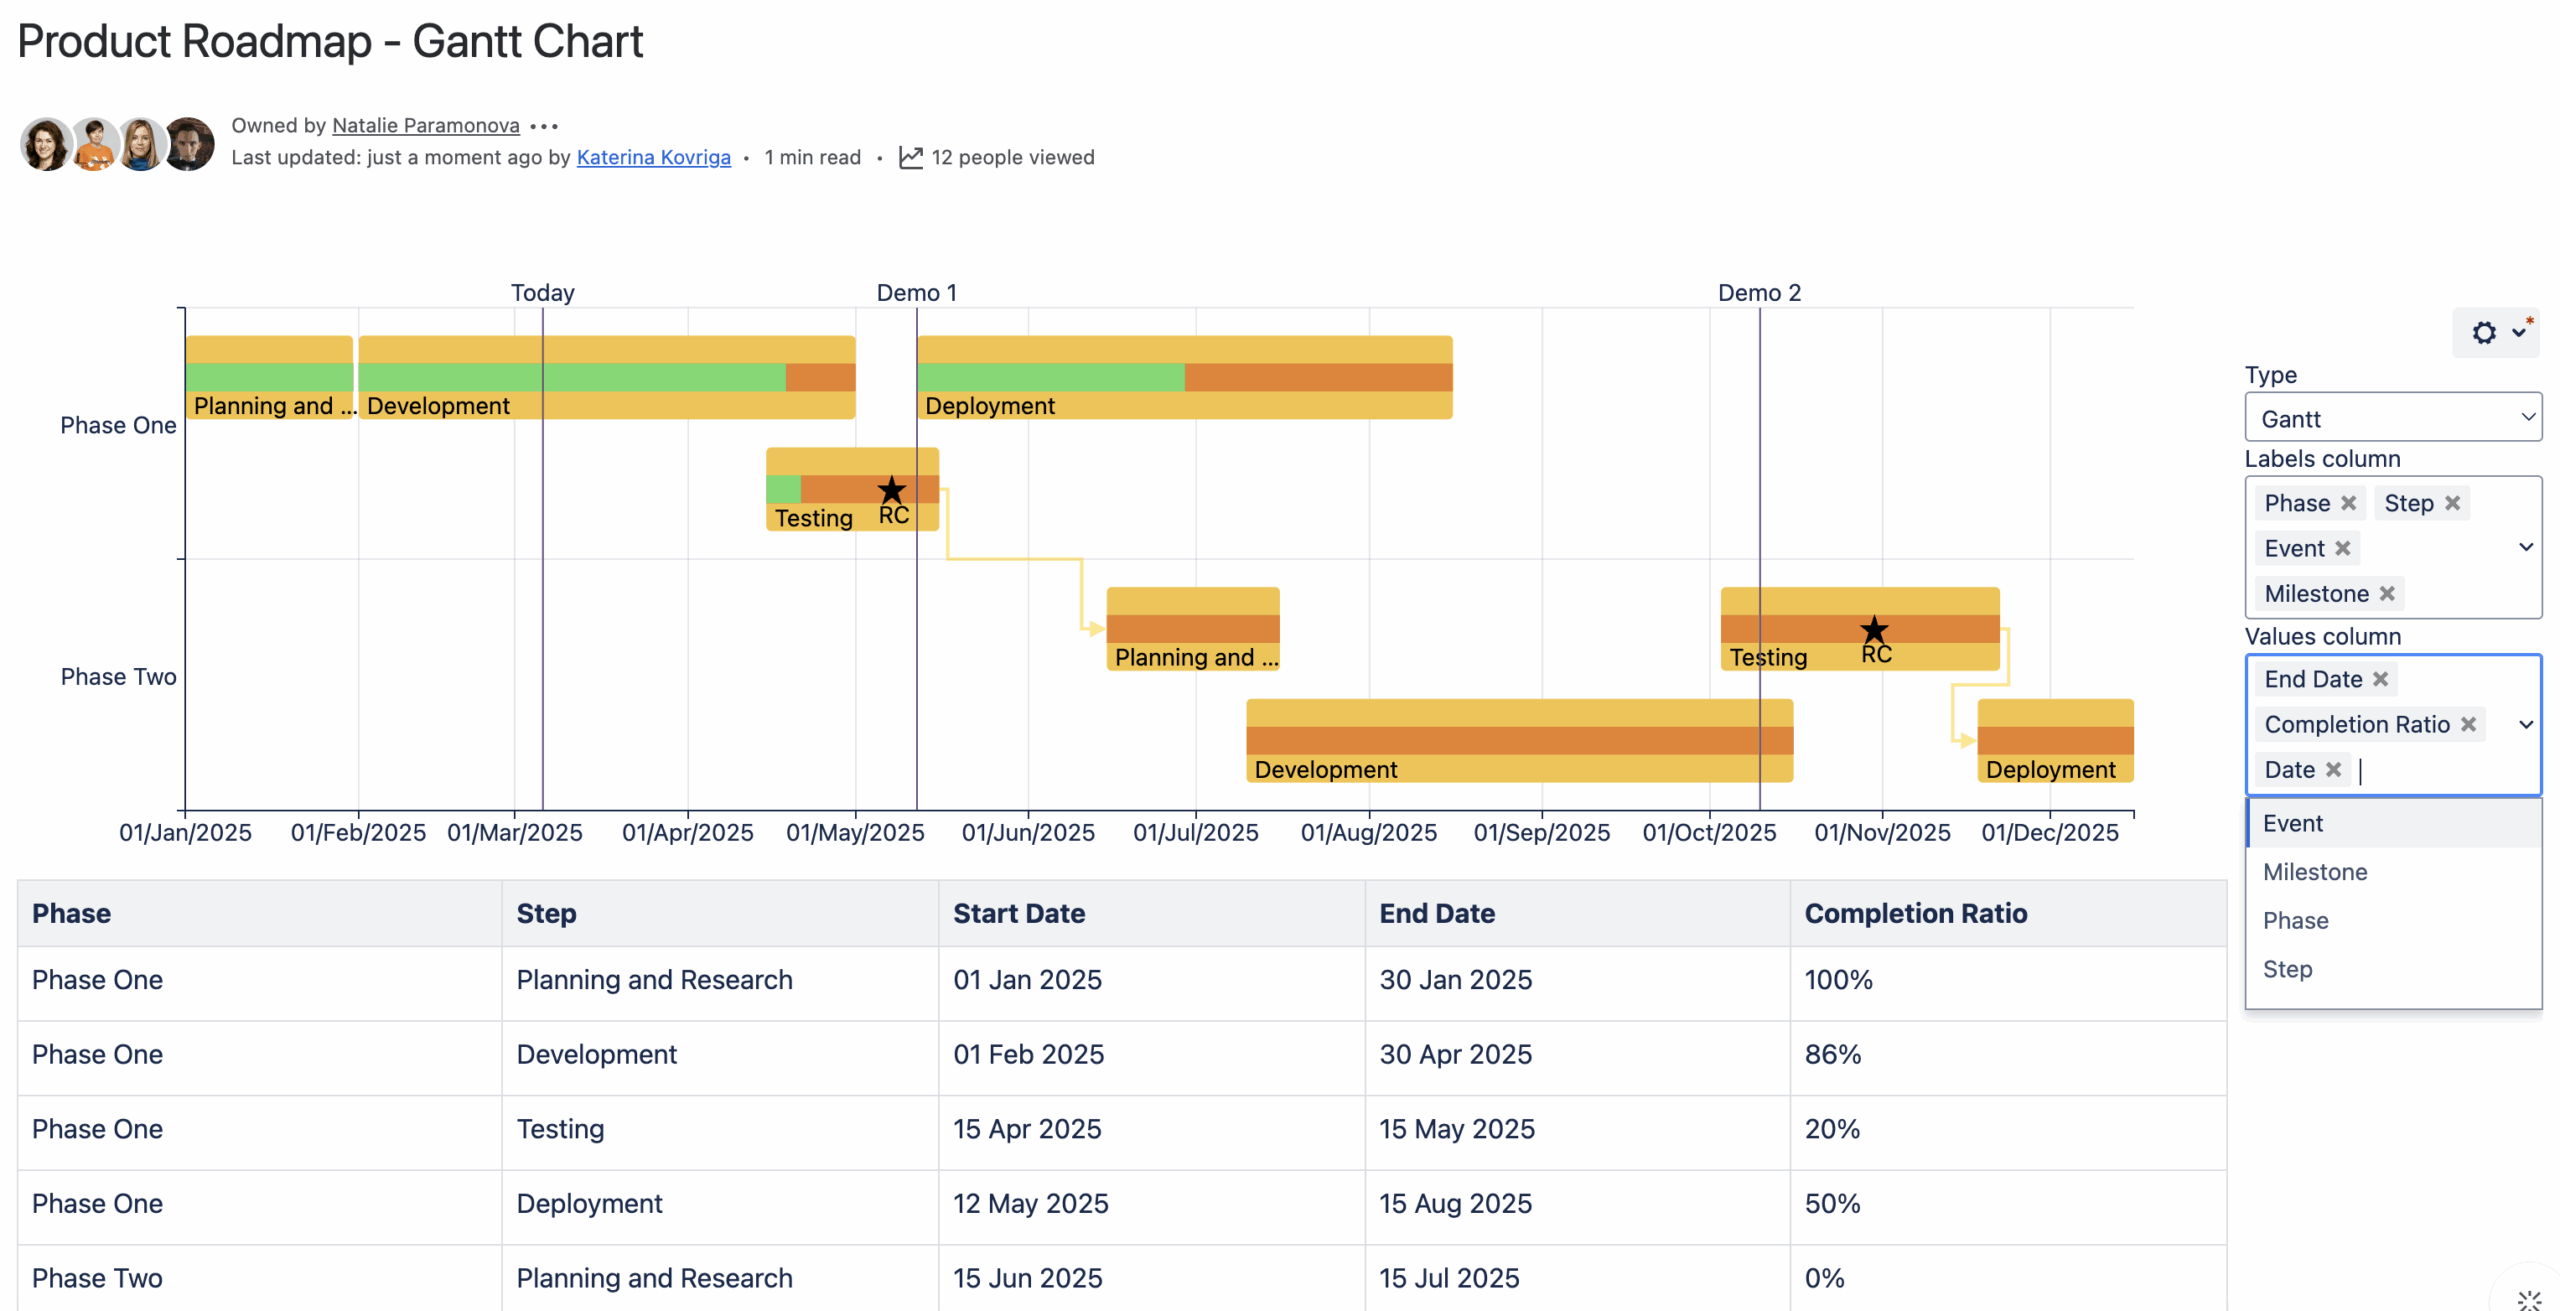This screenshot has height=1311, width=2560.
Task: Open Katerina Kovriga's profile link
Action: click(x=654, y=157)
